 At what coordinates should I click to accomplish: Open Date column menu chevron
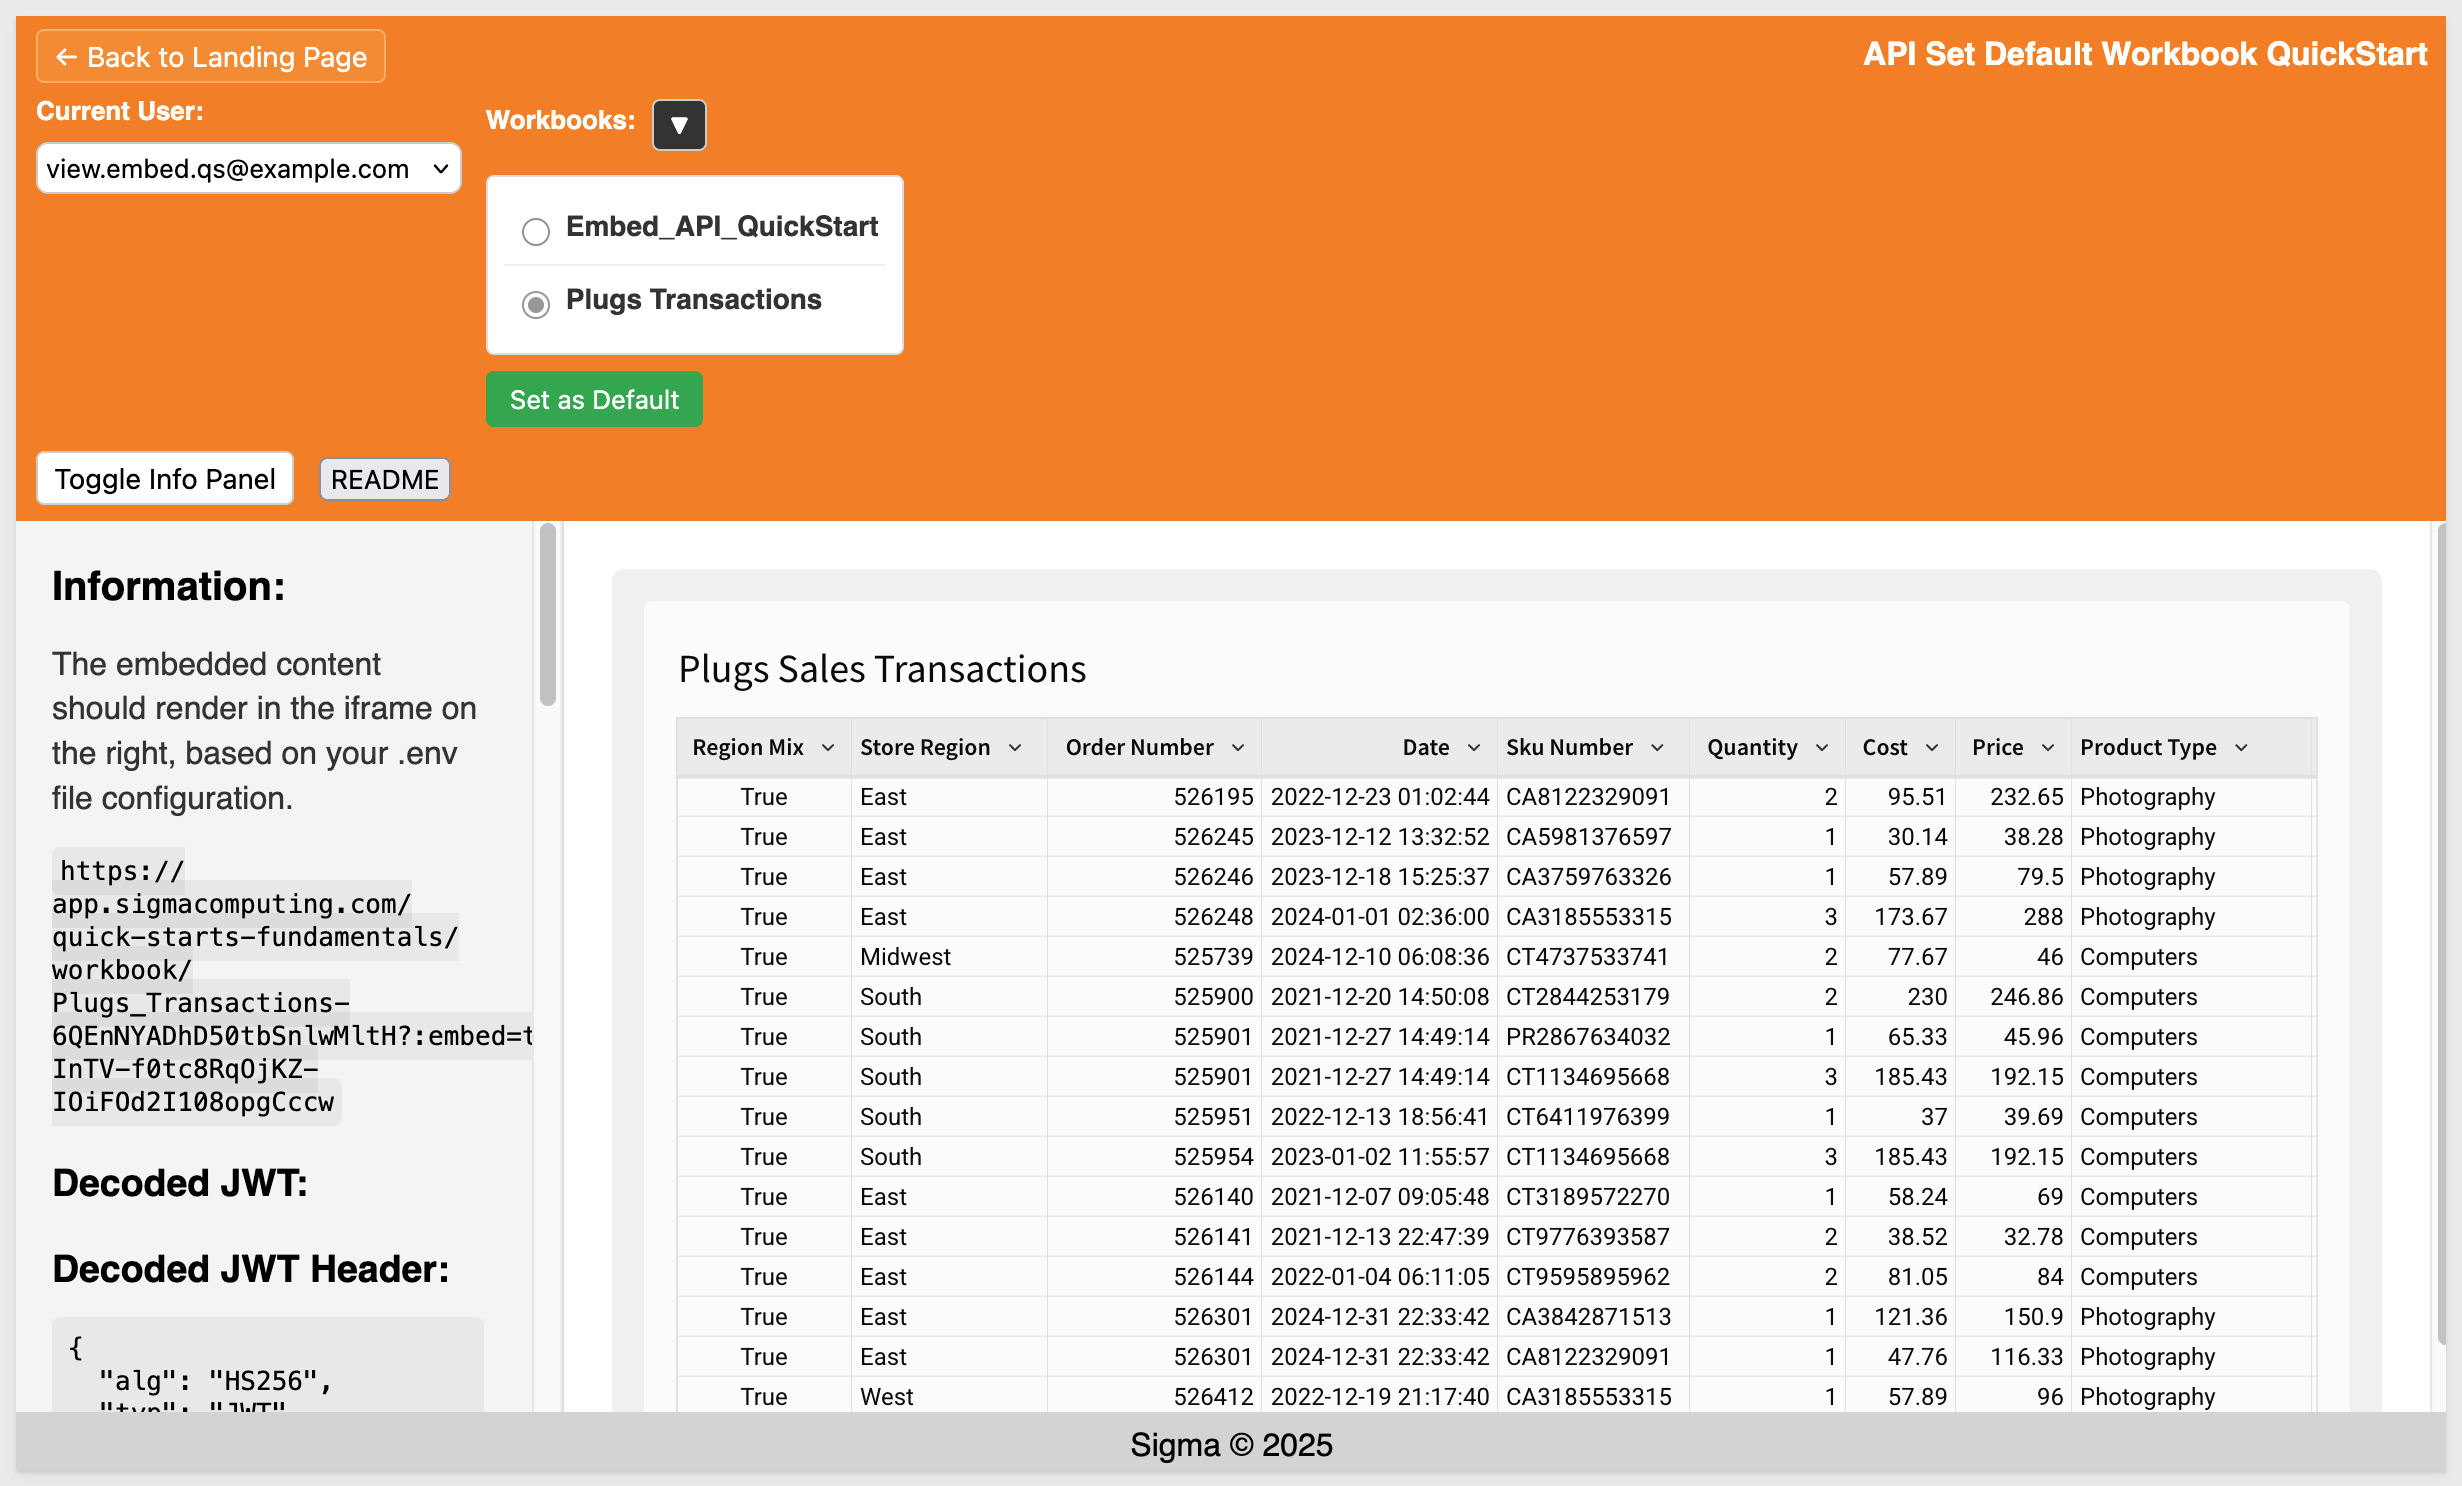tap(1474, 748)
